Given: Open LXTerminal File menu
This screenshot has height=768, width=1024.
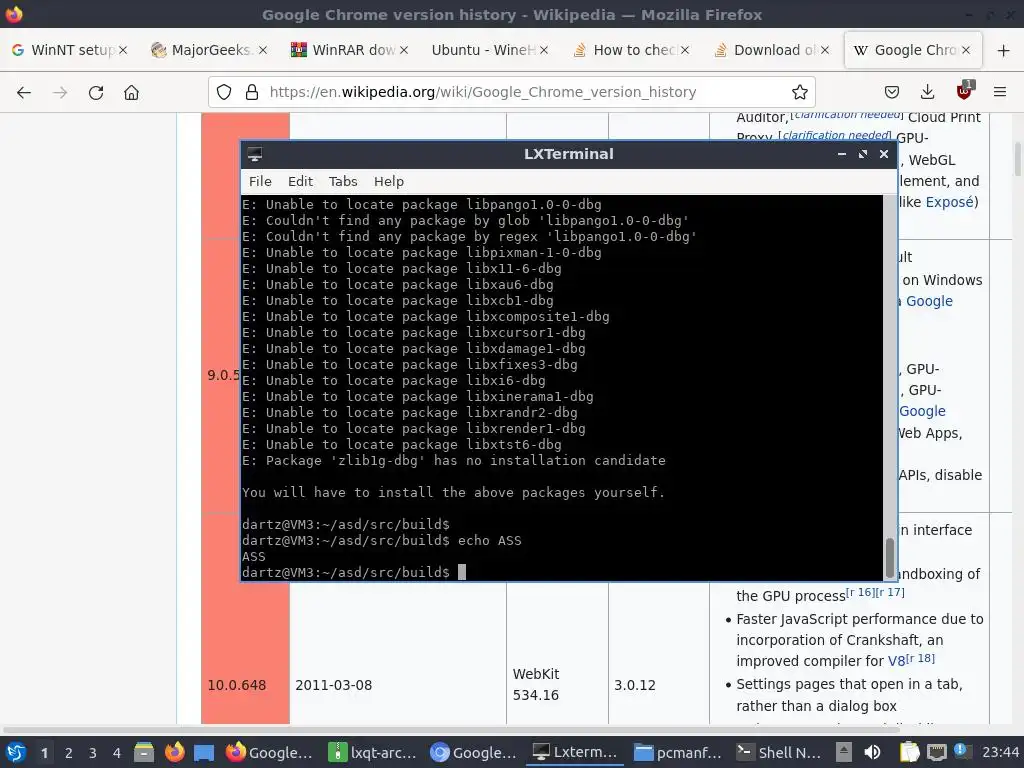Looking at the screenshot, I should coord(260,182).
